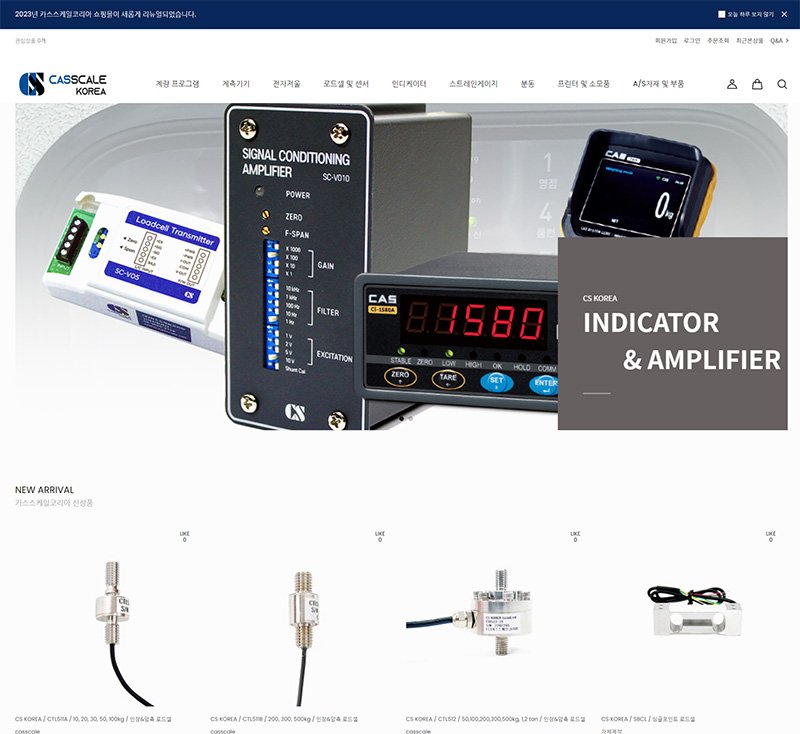Open the A/S자재 및 부품 menu

[x=658, y=84]
